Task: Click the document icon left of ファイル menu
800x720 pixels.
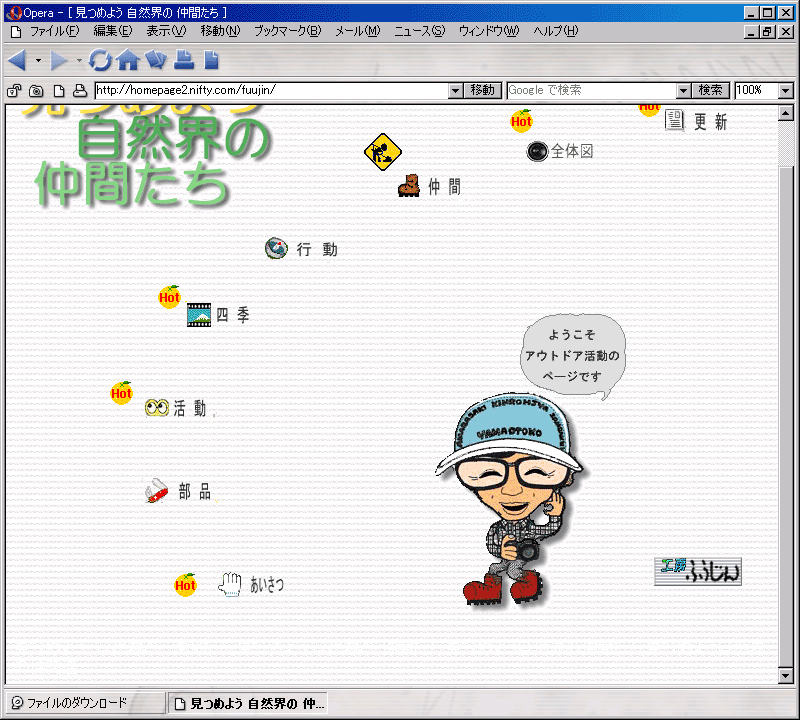Action: tap(16, 32)
